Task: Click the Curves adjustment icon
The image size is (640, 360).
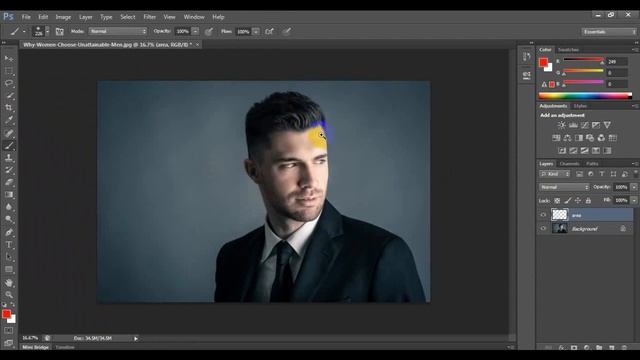Action: point(584,125)
